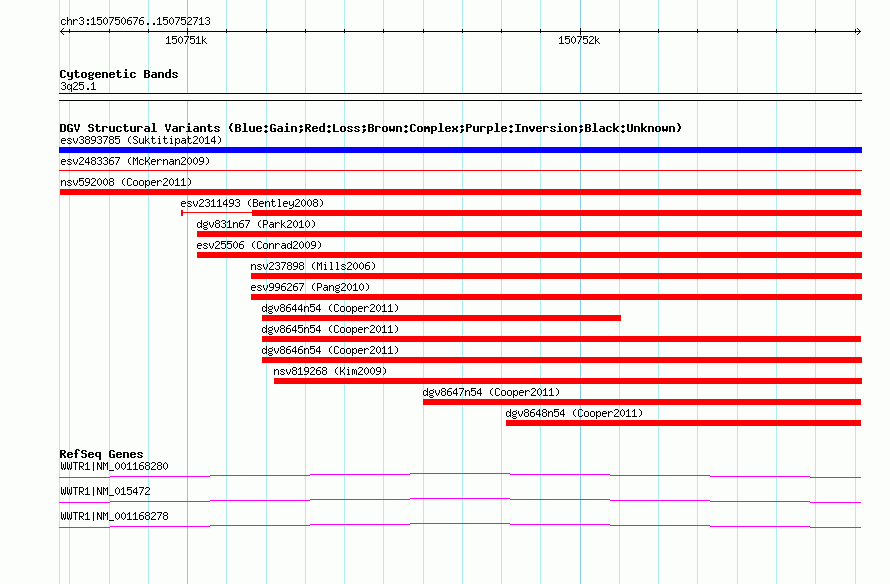Click the RefSeq Genes track title

(x=101, y=454)
